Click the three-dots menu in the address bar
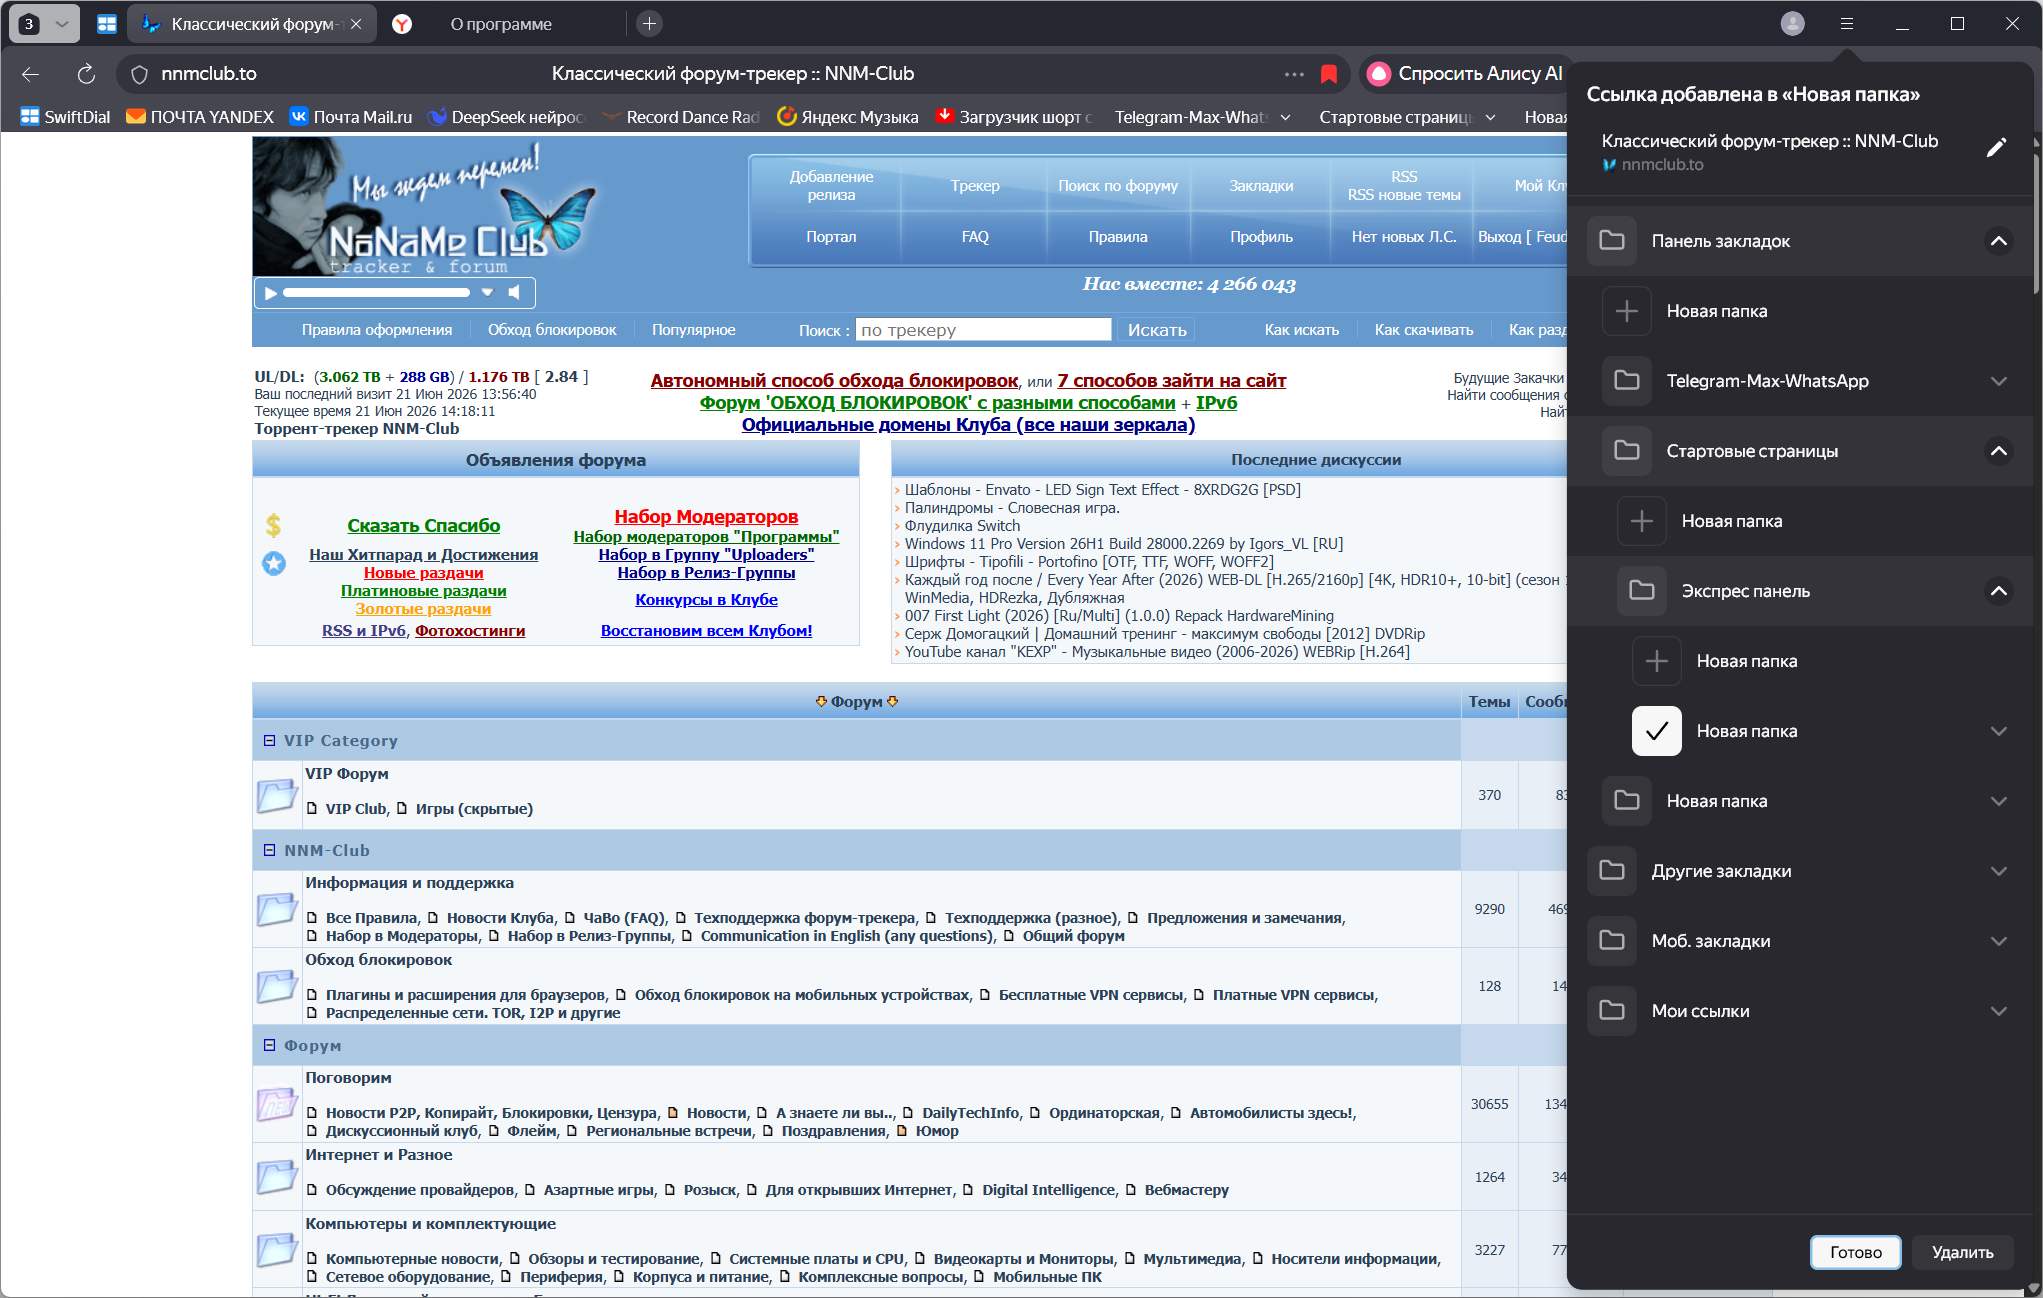 coord(1294,73)
